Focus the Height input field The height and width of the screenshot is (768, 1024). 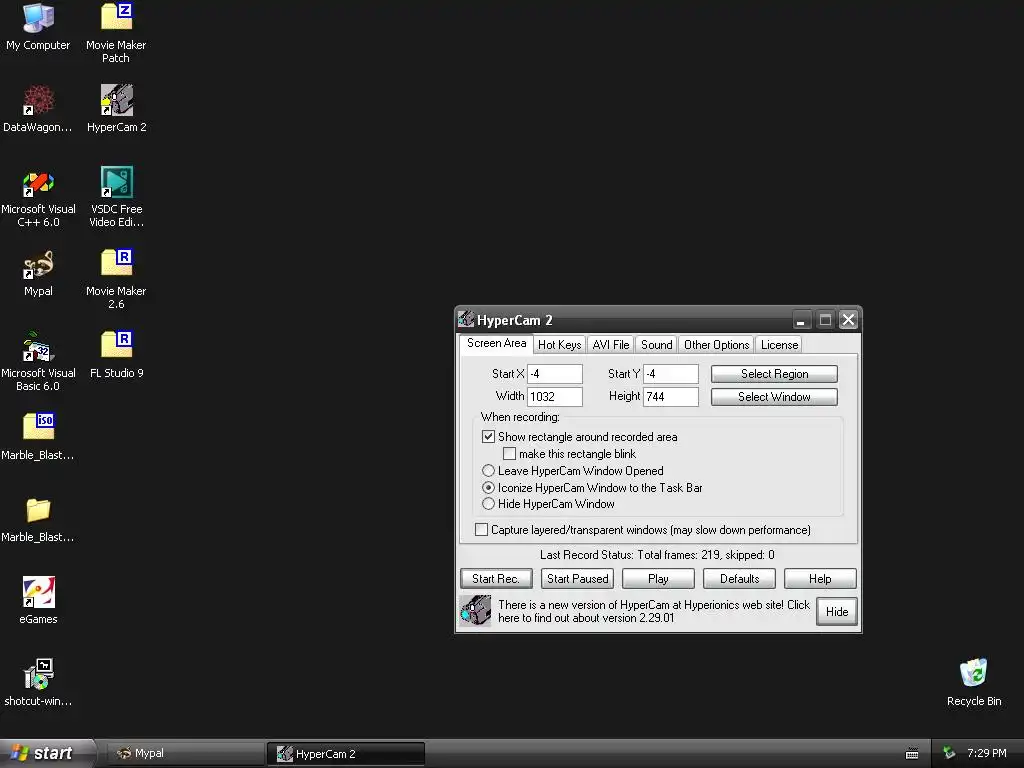click(x=671, y=396)
